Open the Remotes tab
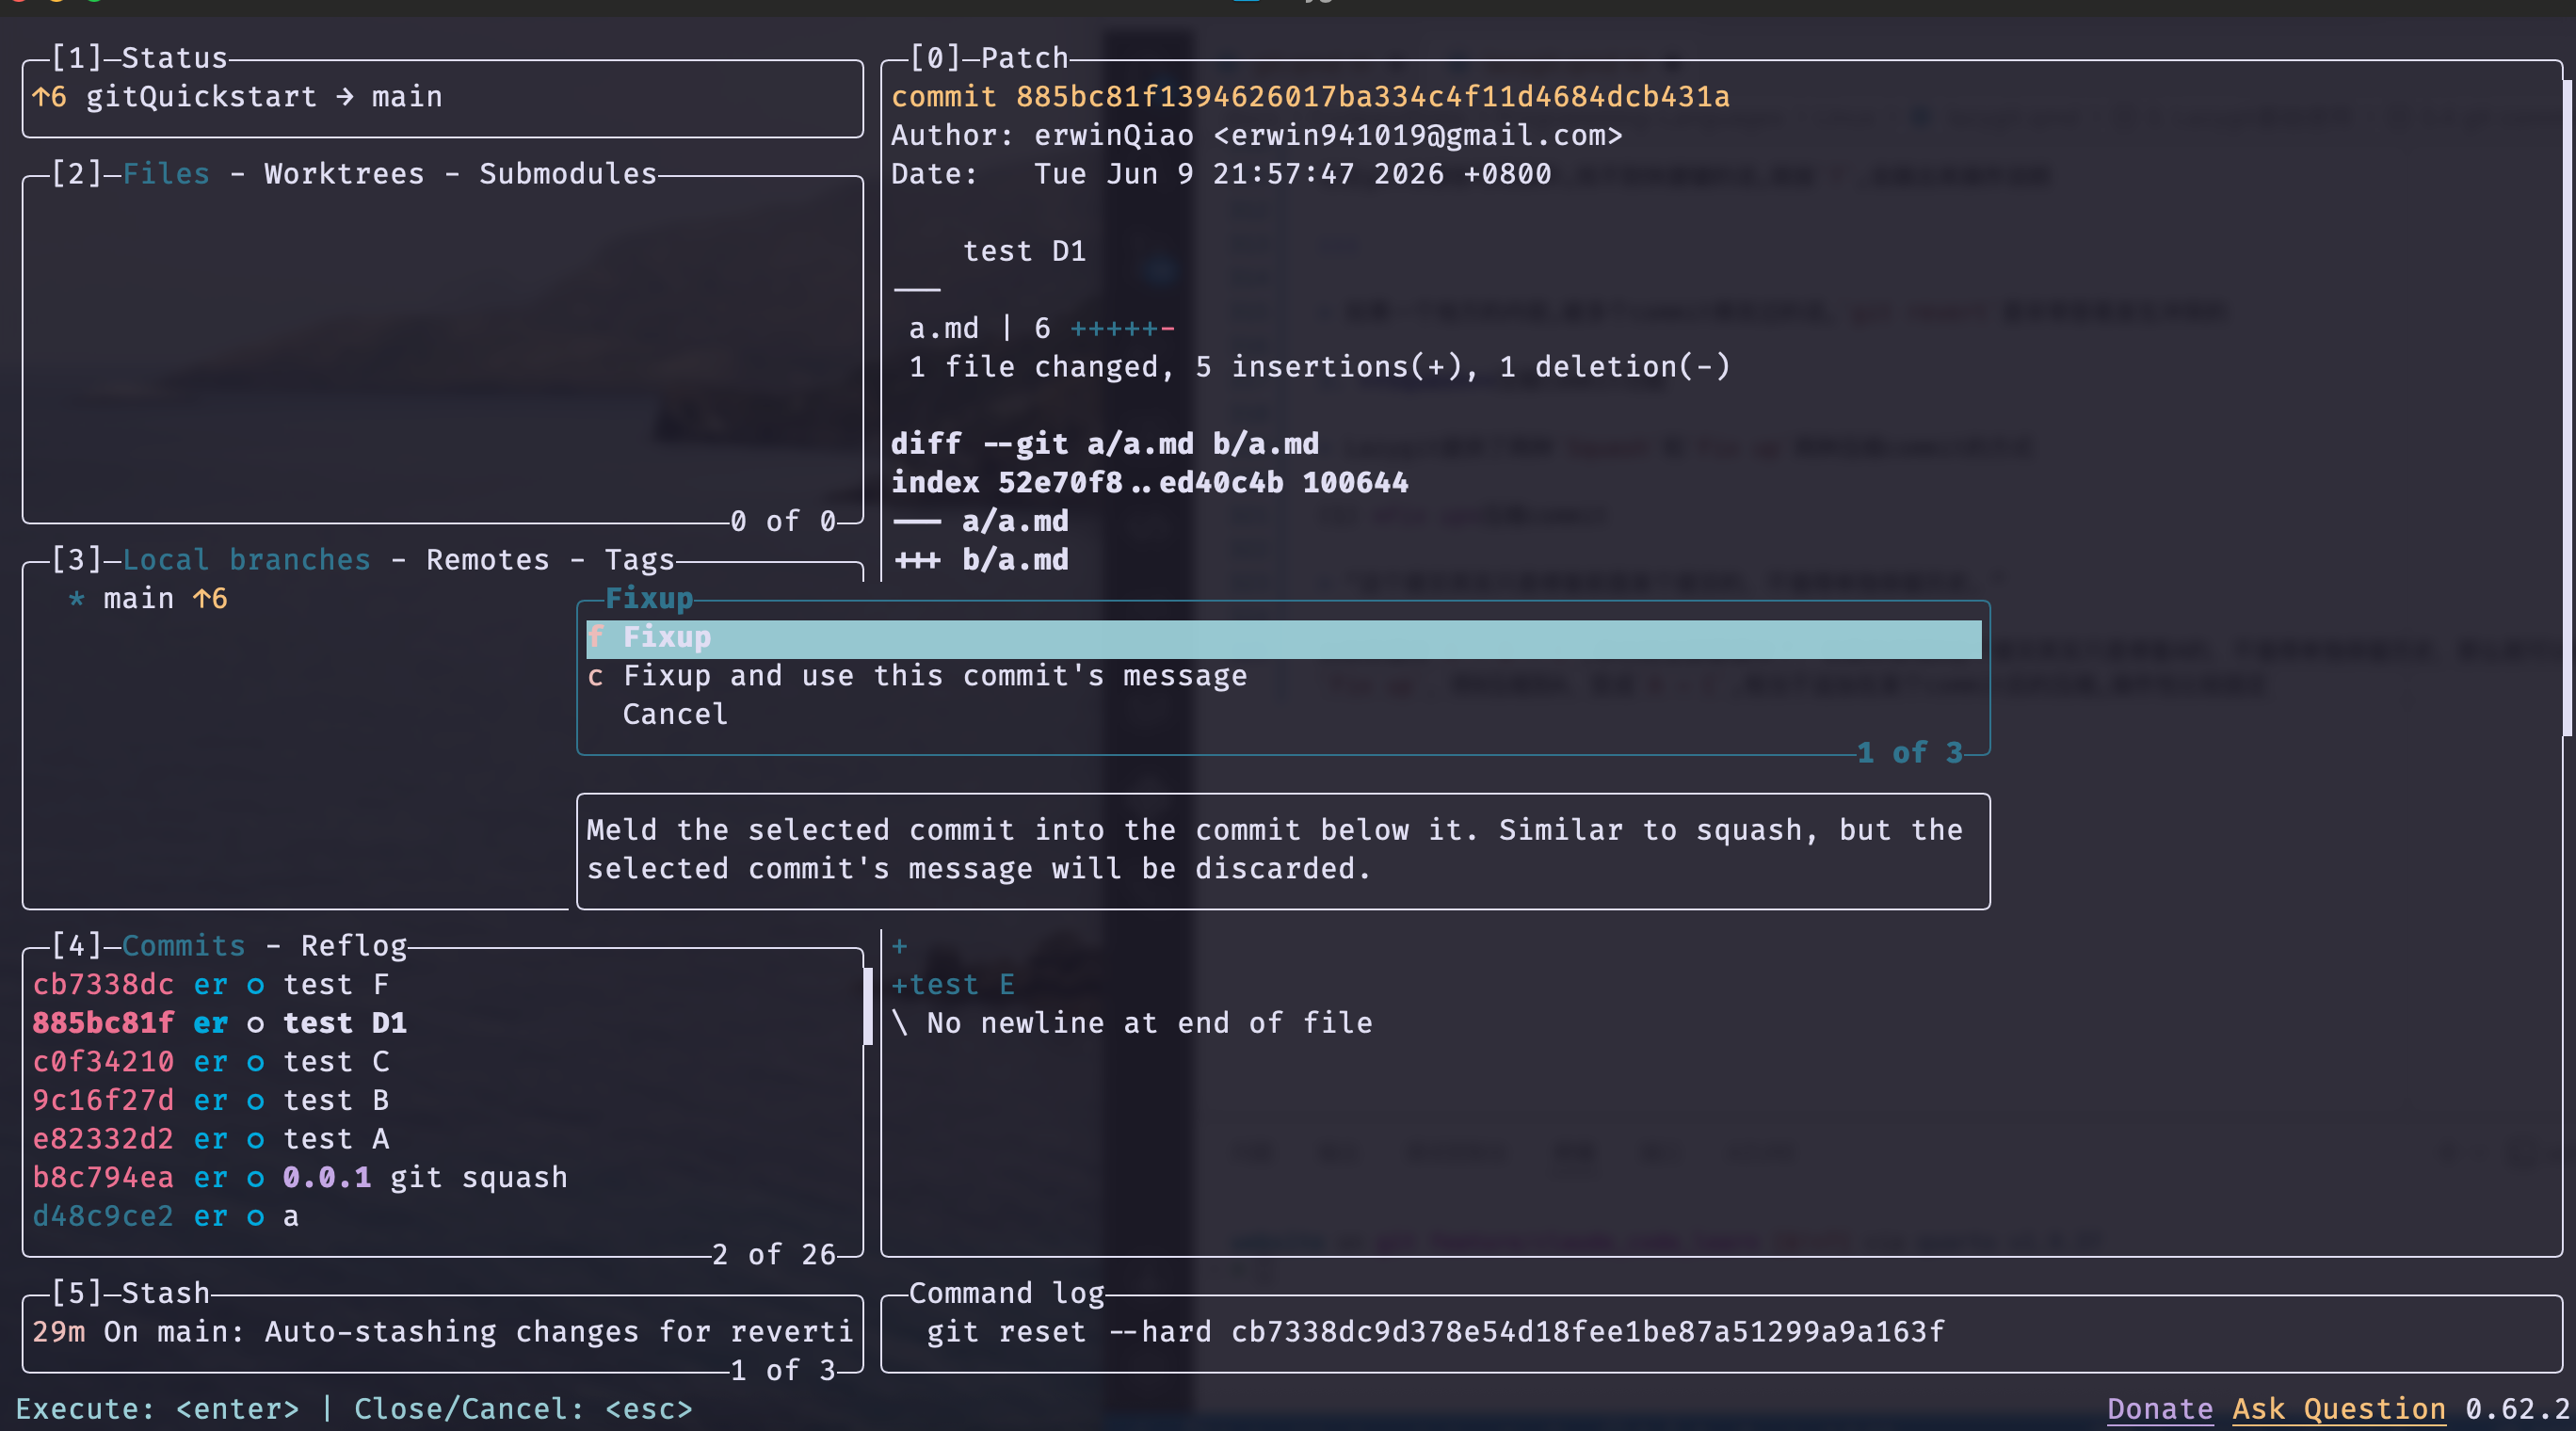The image size is (2576, 1431). 488,559
